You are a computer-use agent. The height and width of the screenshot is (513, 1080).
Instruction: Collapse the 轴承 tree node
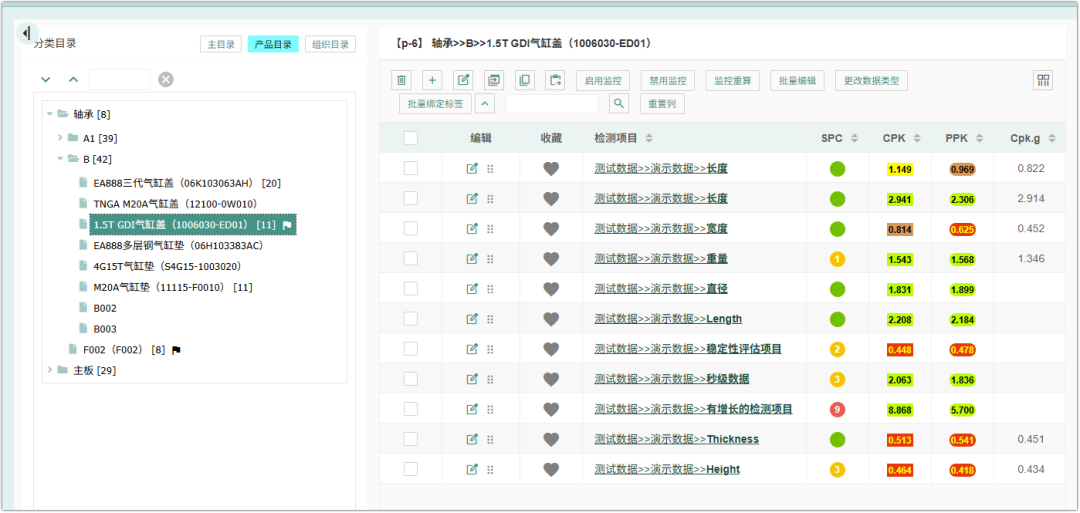coord(50,114)
